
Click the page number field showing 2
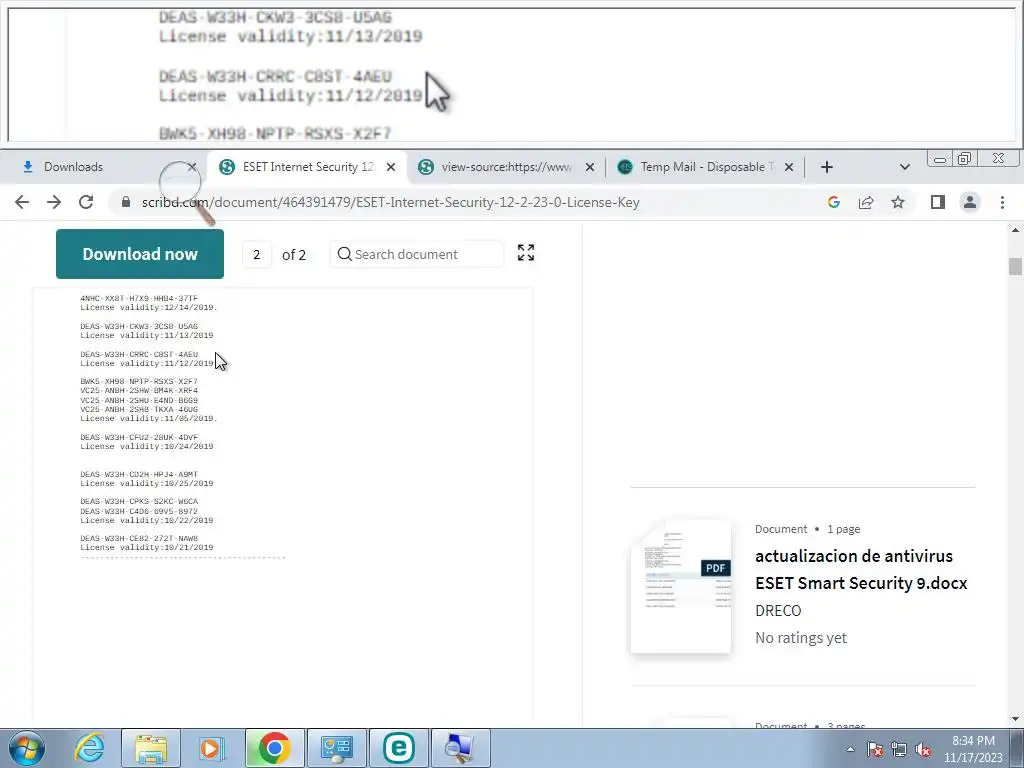pyautogui.click(x=257, y=255)
